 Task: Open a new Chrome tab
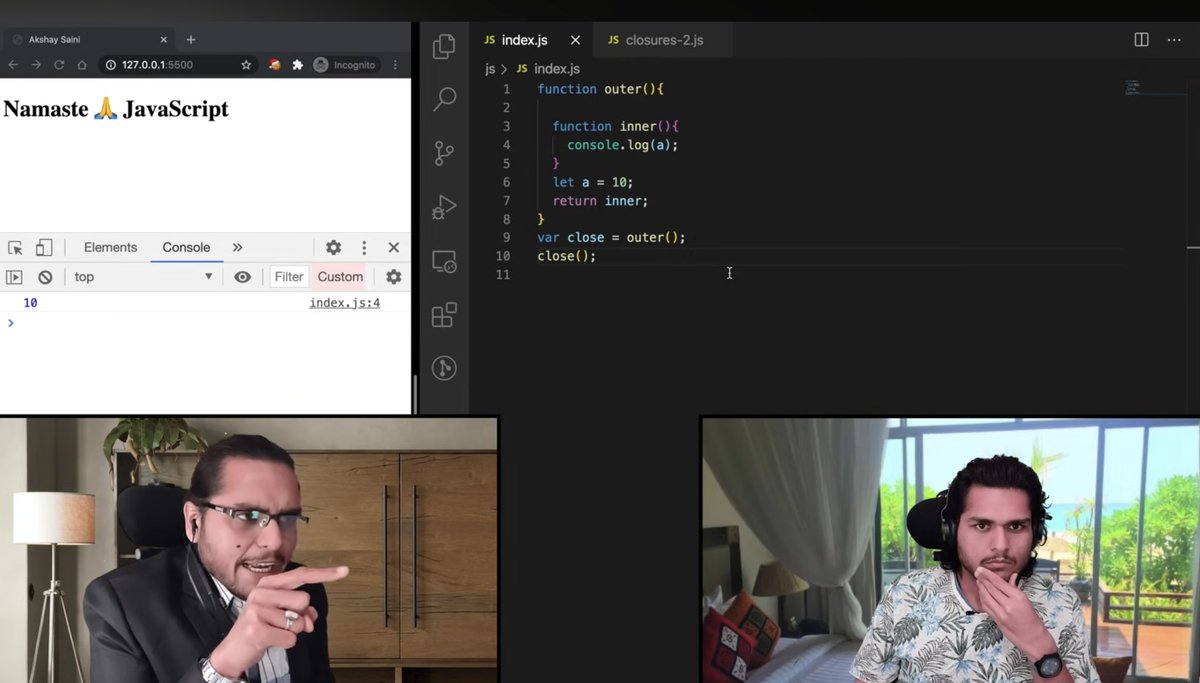pyautogui.click(x=190, y=40)
